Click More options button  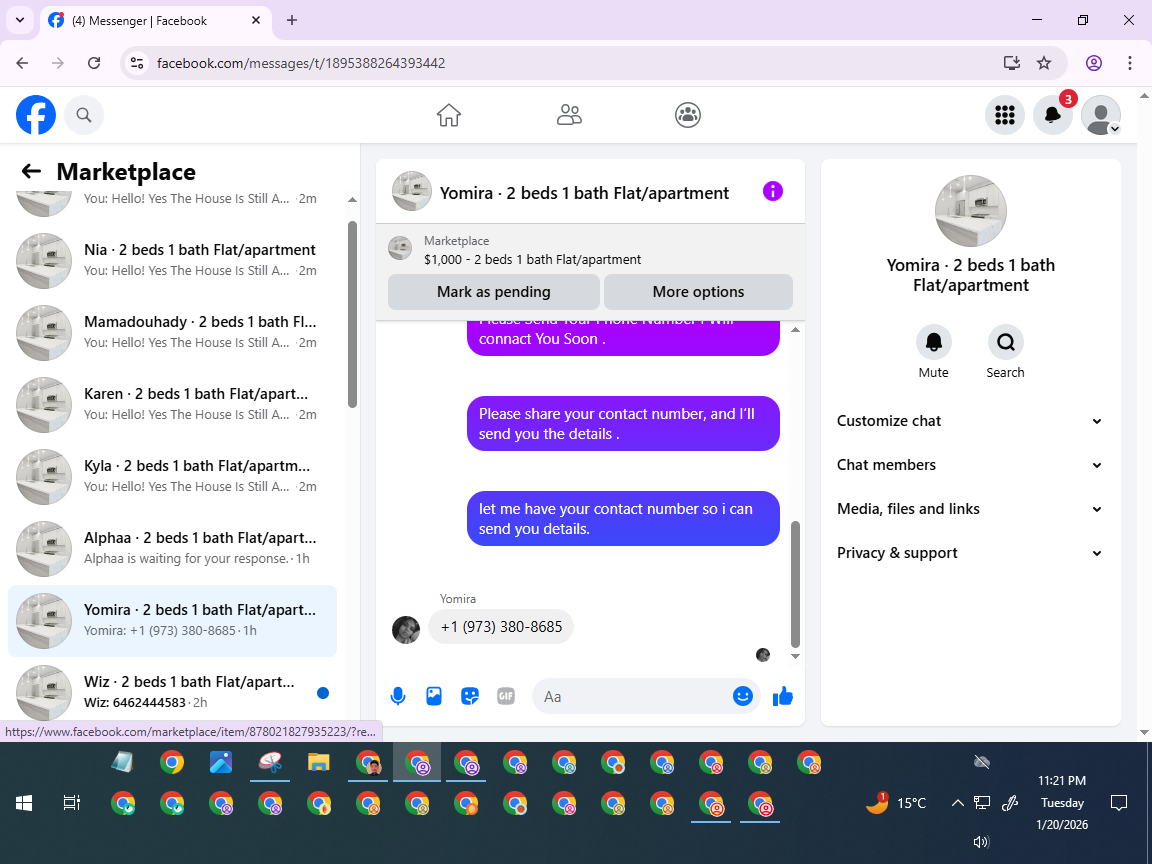click(x=698, y=292)
